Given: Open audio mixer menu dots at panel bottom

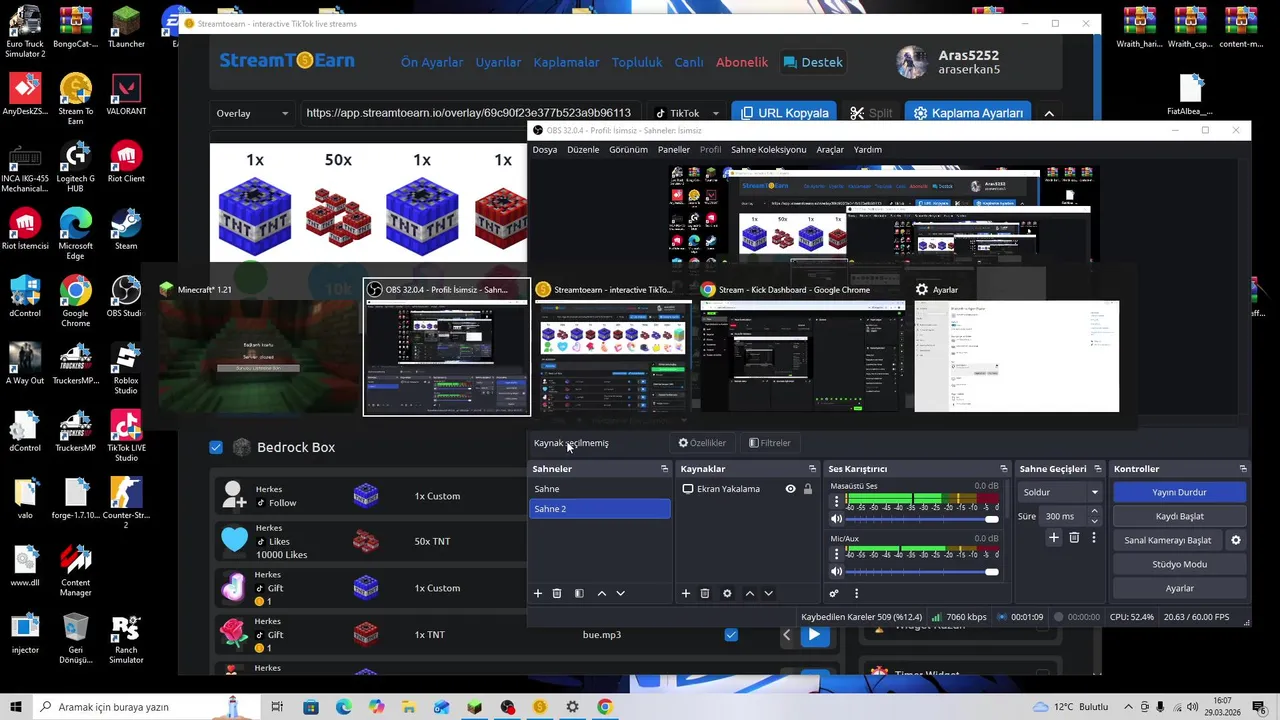Looking at the screenshot, I should [856, 593].
